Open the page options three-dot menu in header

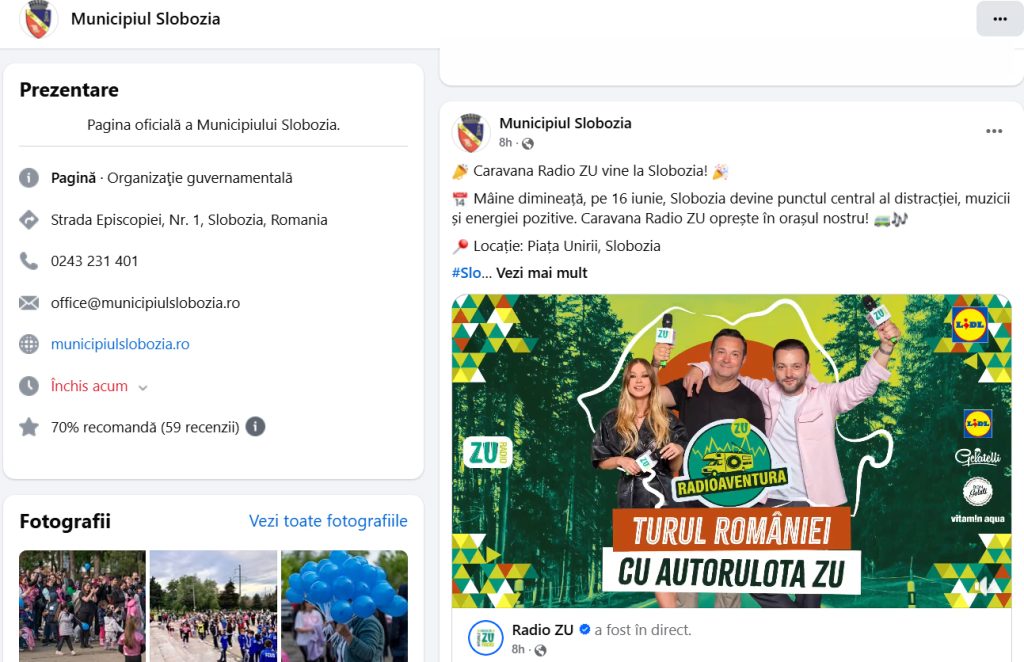pyautogui.click(x=1000, y=19)
